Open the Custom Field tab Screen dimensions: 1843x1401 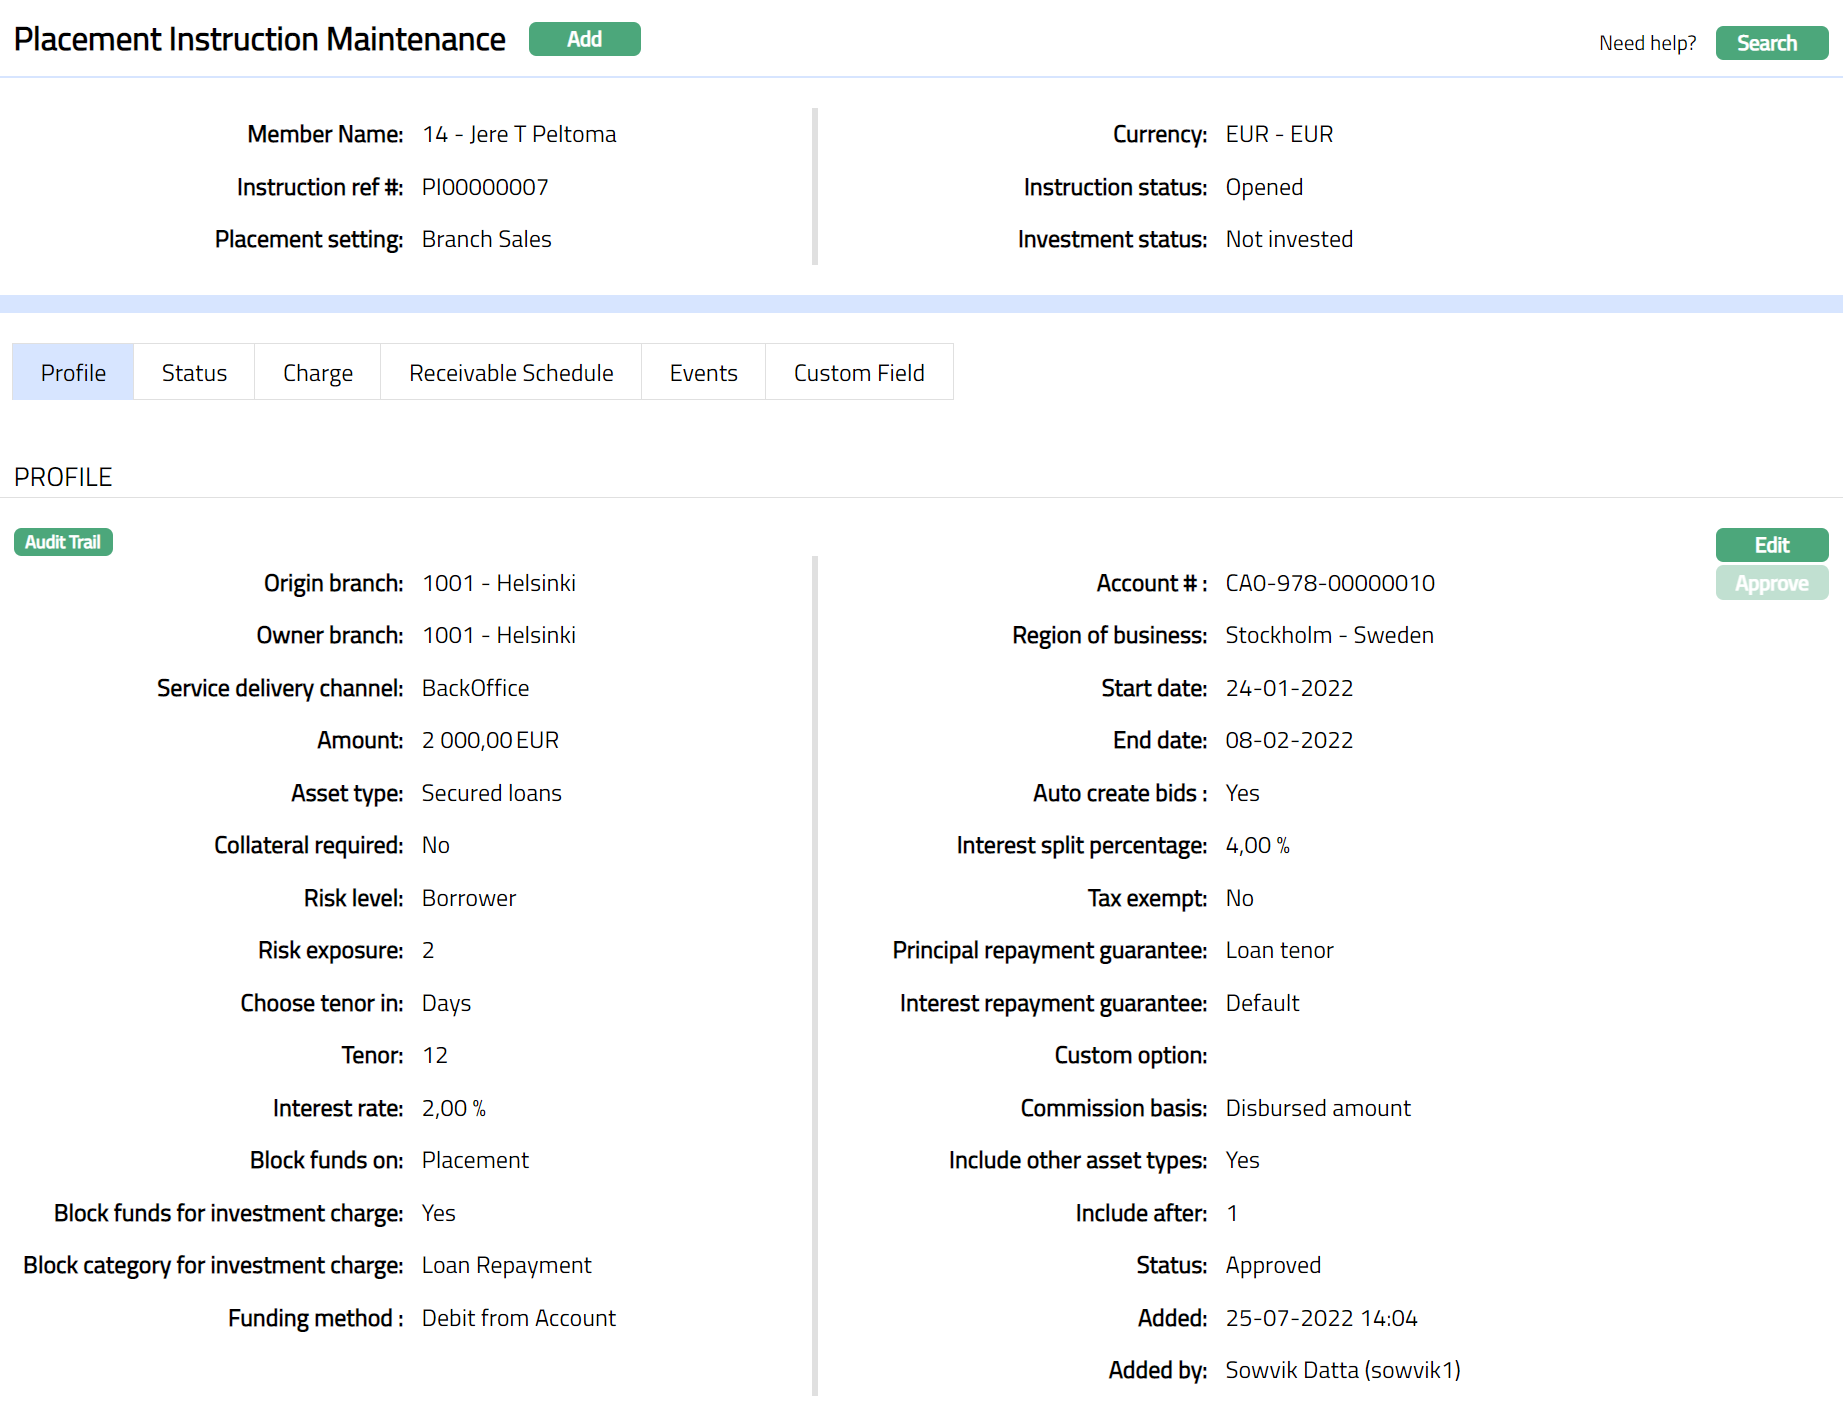858,372
